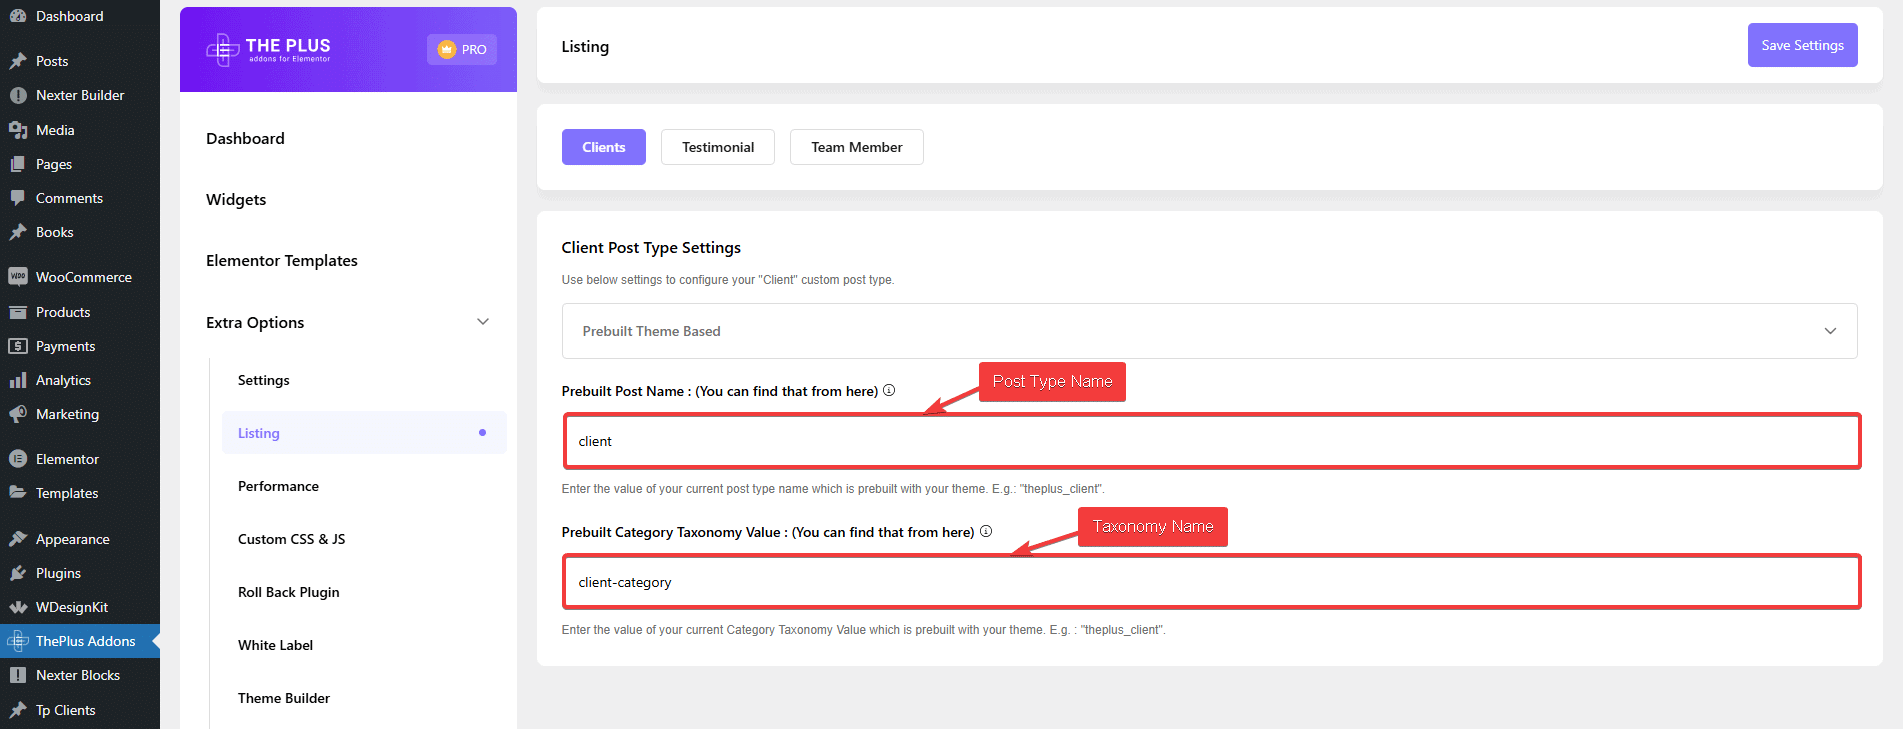Click the info icon beside Prebuilt Post Name

(x=889, y=391)
